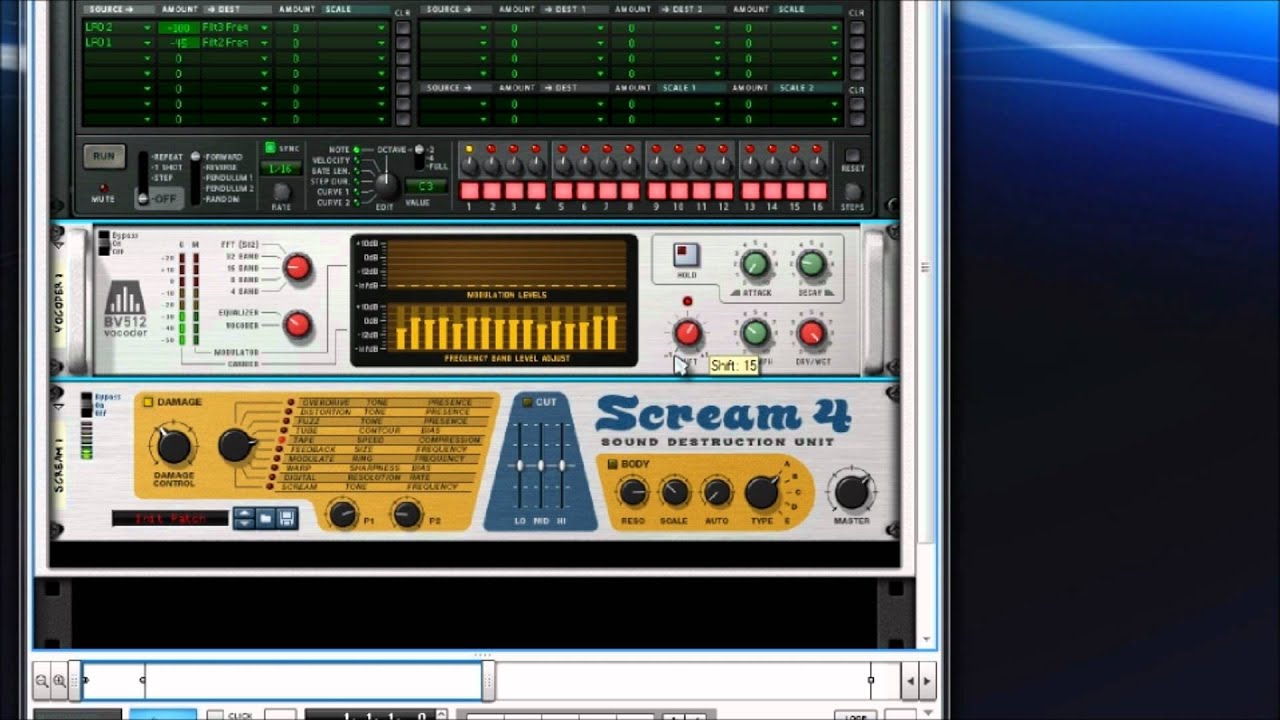This screenshot has width=1280, height=720.
Task: Click the LO cut EQ slider
Action: [x=520, y=465]
